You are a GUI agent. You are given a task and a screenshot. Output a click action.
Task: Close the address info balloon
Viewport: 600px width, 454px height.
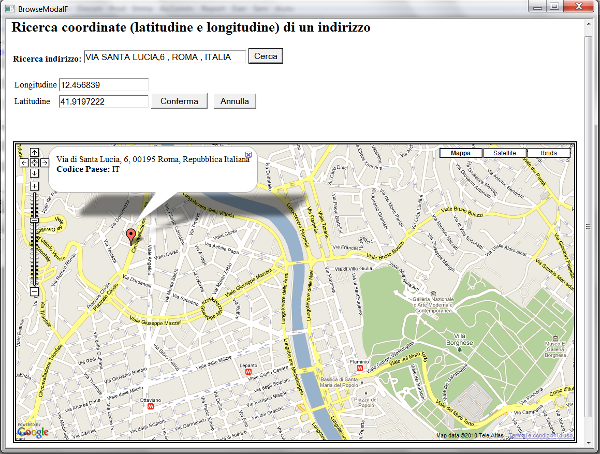click(x=248, y=154)
